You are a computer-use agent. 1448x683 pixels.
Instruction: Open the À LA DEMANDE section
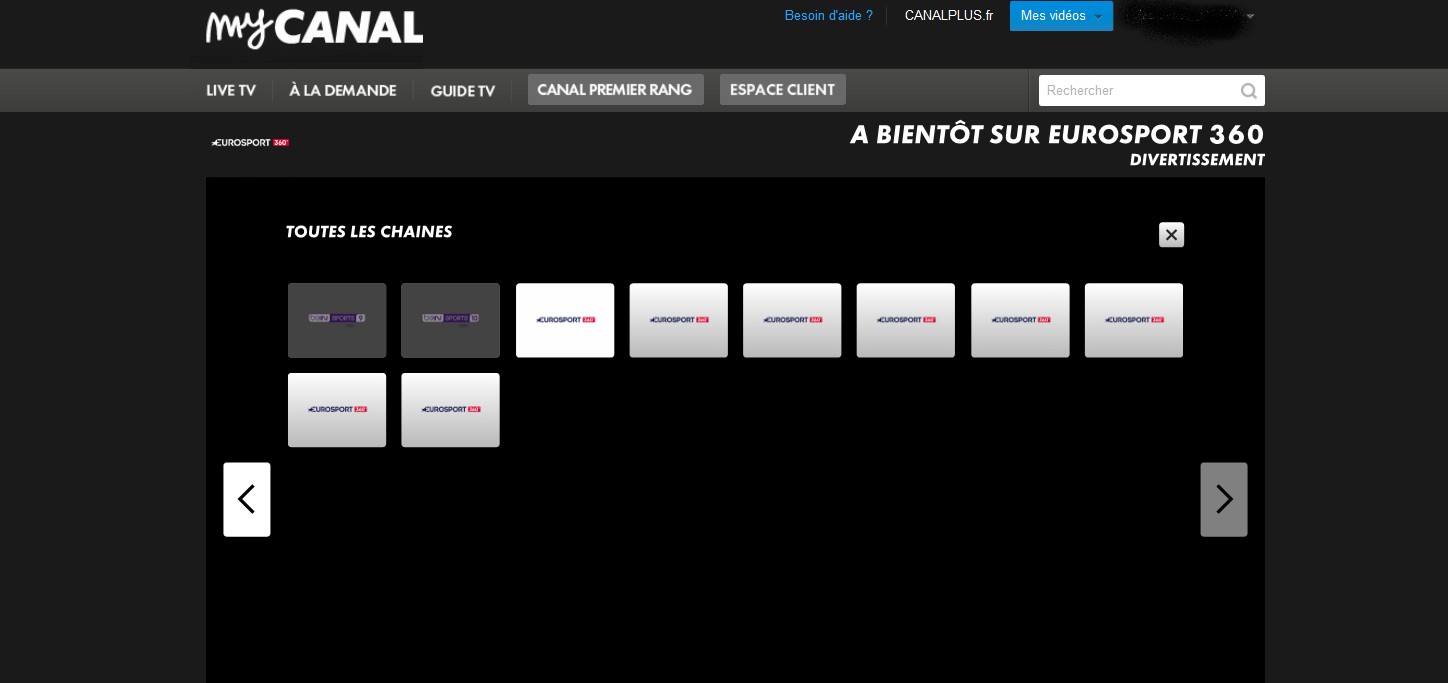[x=343, y=91]
